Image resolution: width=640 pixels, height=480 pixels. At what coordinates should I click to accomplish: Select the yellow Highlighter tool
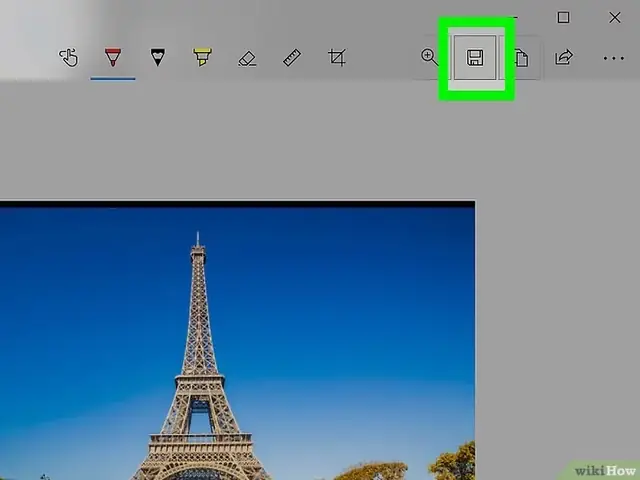202,58
